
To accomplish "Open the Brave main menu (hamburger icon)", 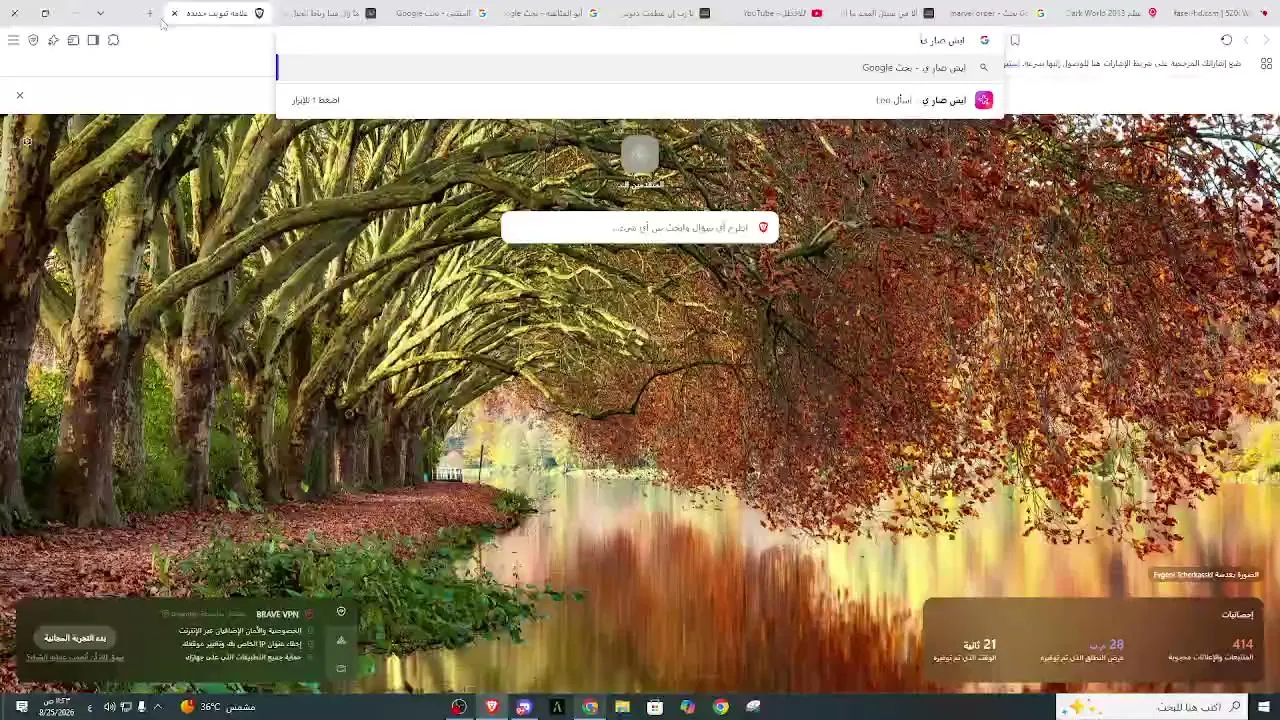I will click(x=13, y=40).
